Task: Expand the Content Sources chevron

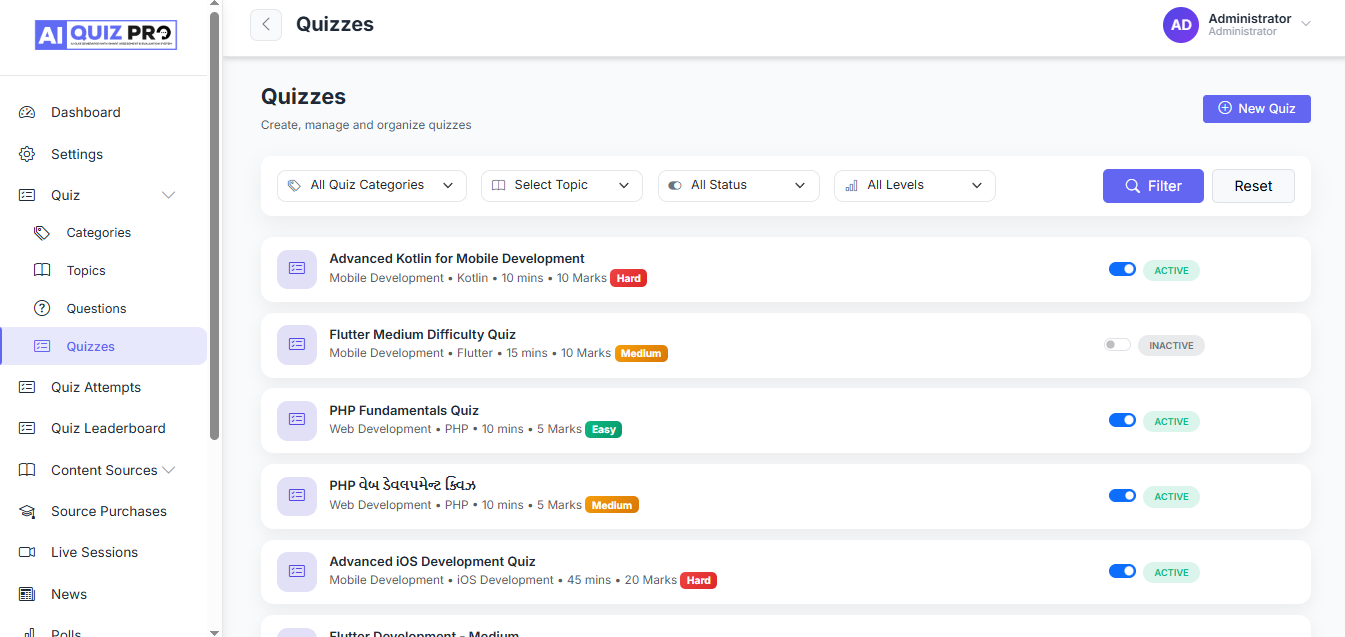Action: tap(169, 470)
